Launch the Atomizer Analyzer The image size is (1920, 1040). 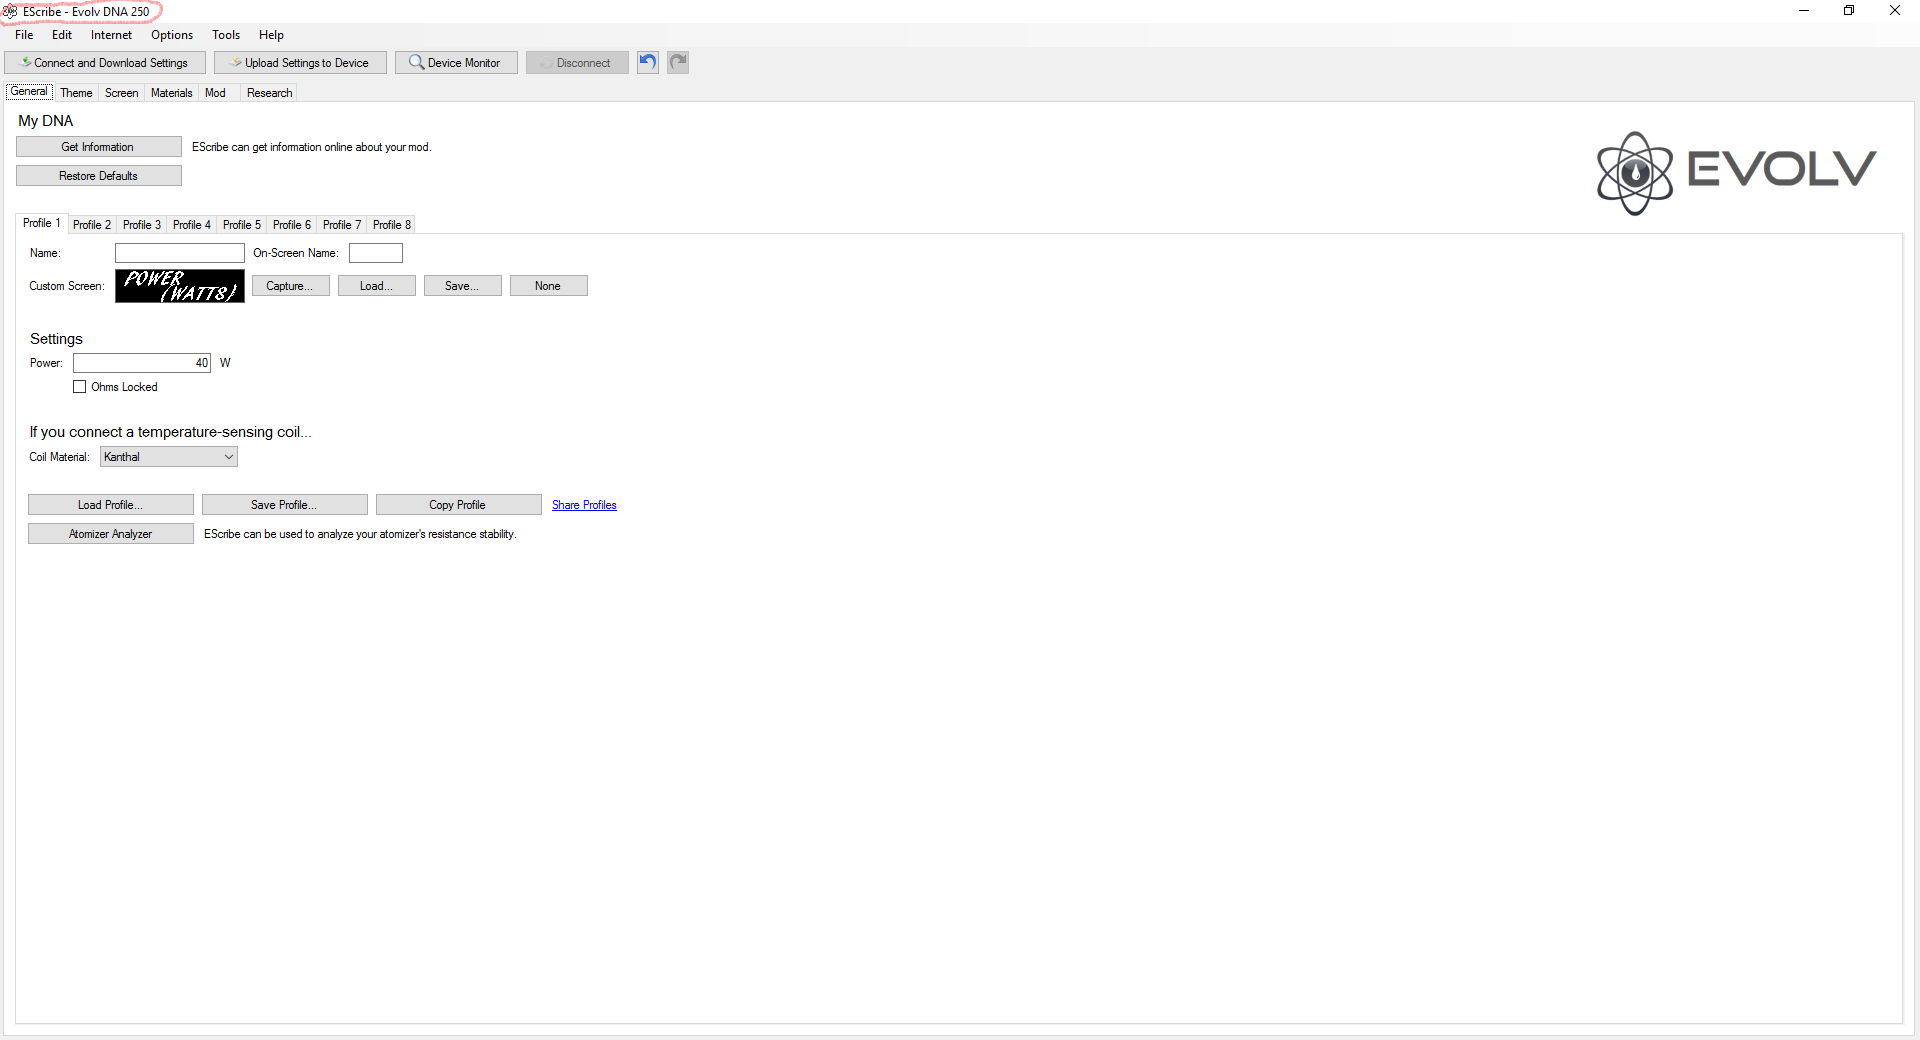coord(110,534)
